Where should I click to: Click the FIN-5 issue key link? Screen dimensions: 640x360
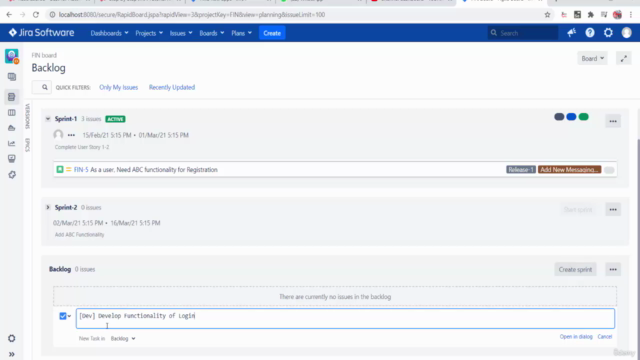tap(81, 170)
